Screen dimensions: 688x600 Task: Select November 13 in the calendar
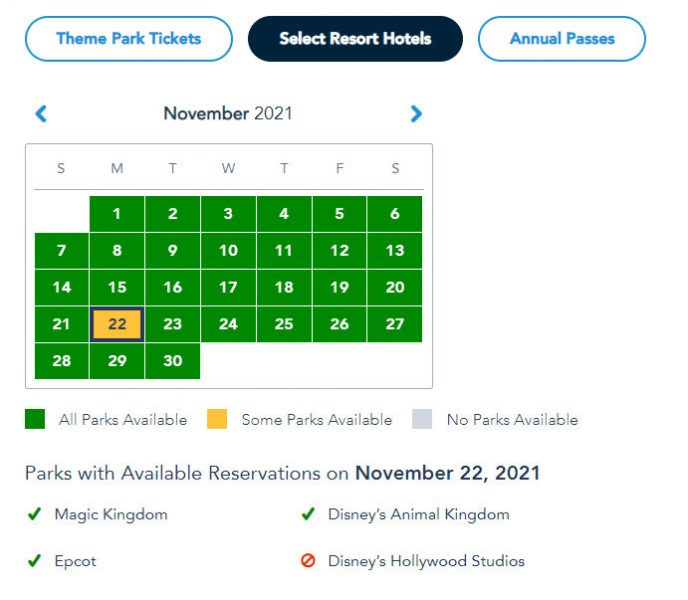click(x=395, y=250)
